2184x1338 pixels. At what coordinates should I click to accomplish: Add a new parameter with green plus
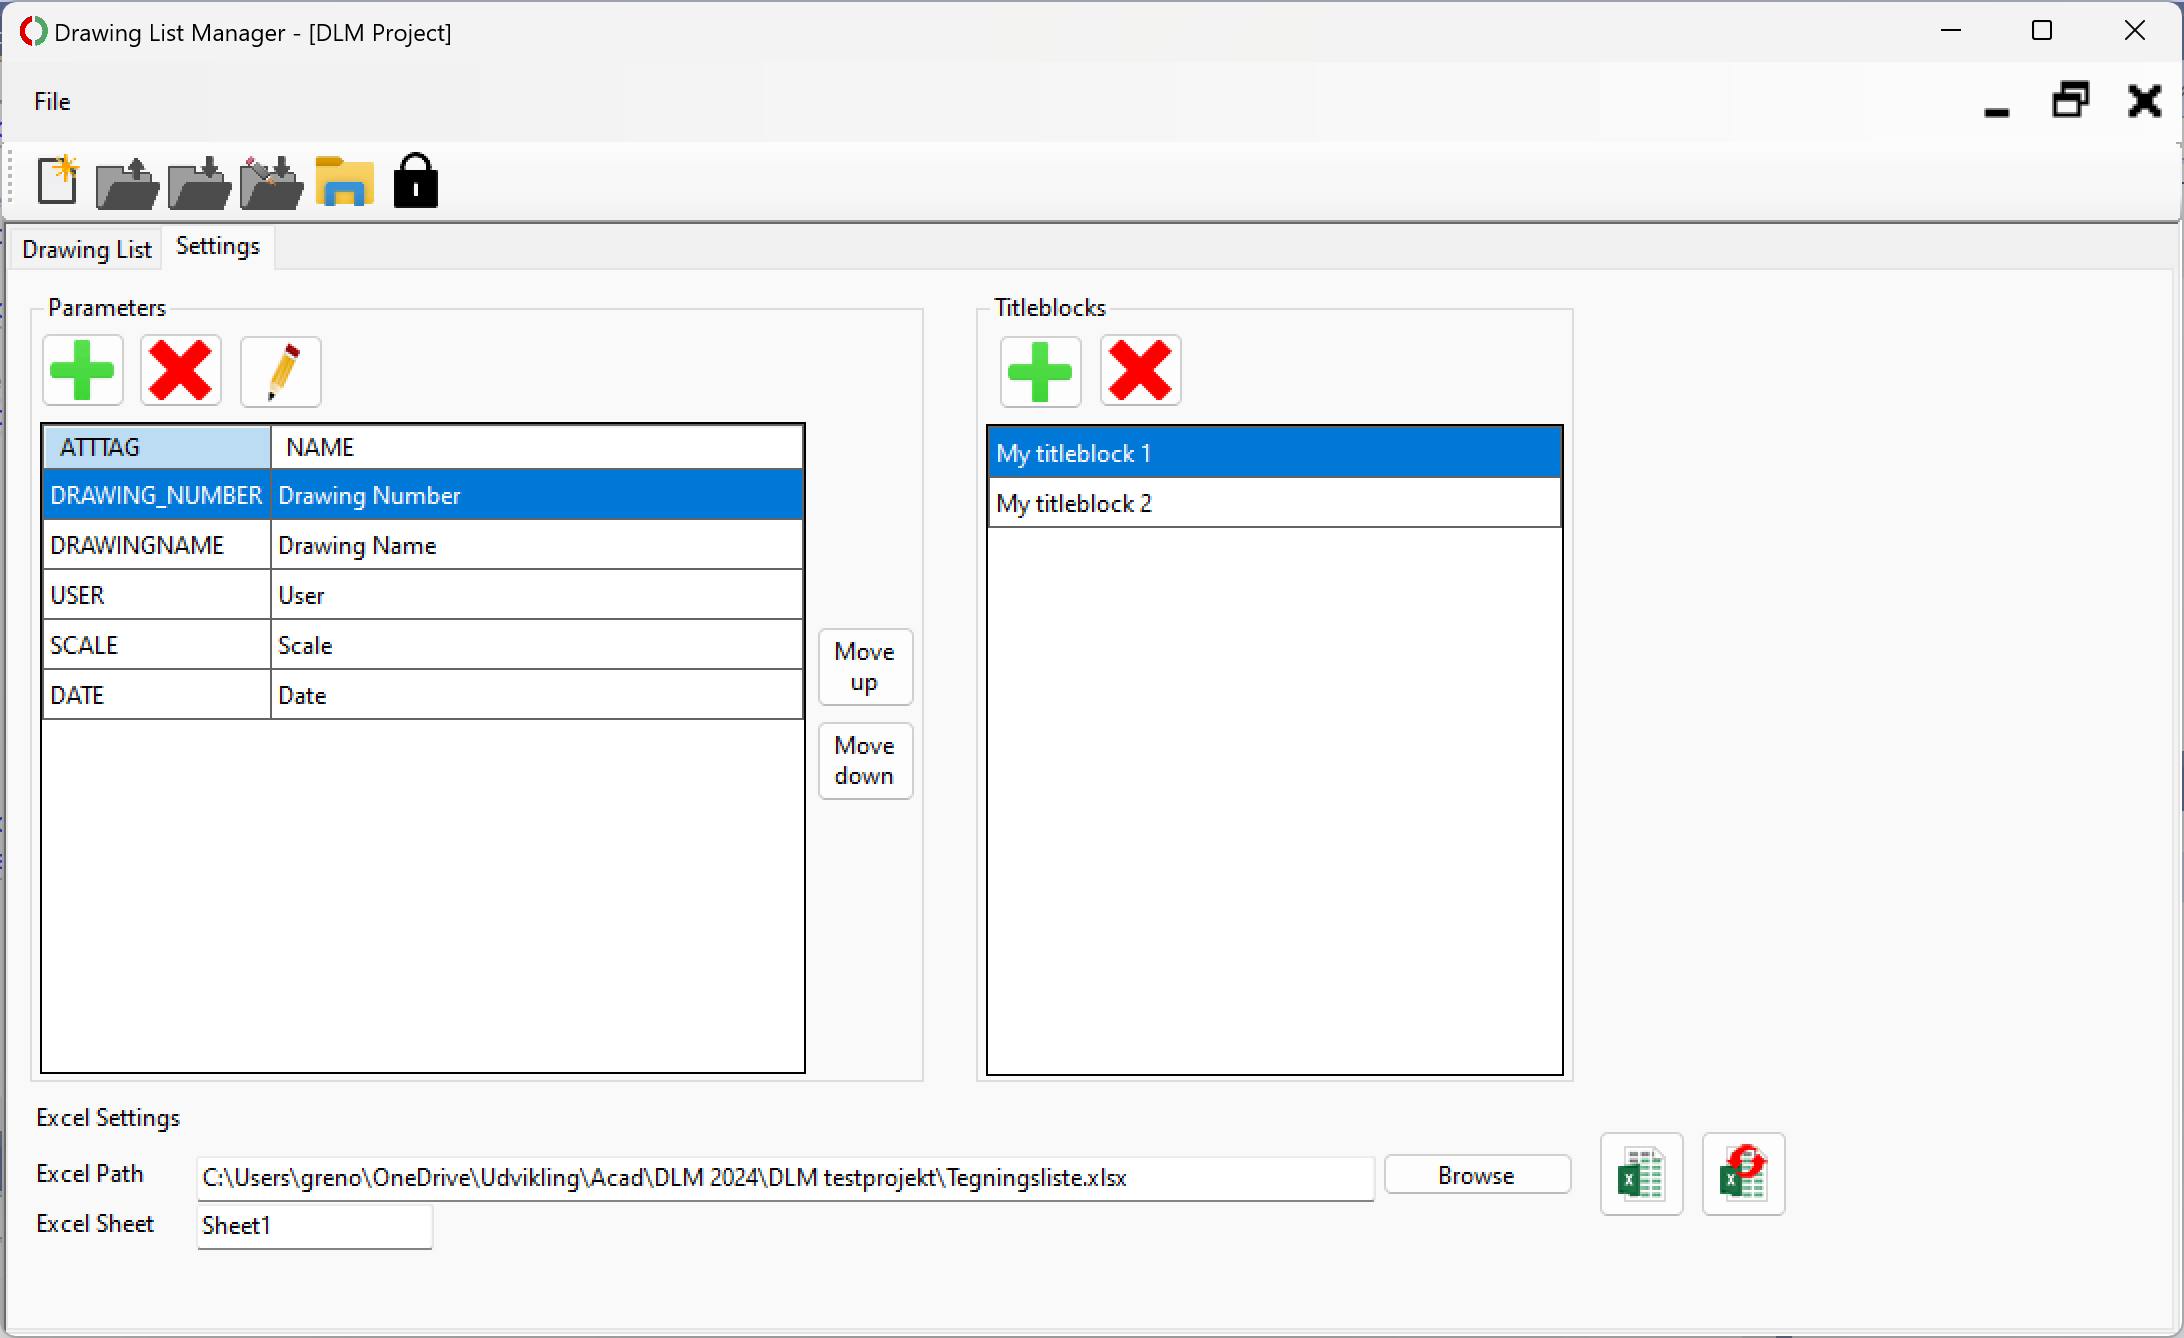[83, 371]
